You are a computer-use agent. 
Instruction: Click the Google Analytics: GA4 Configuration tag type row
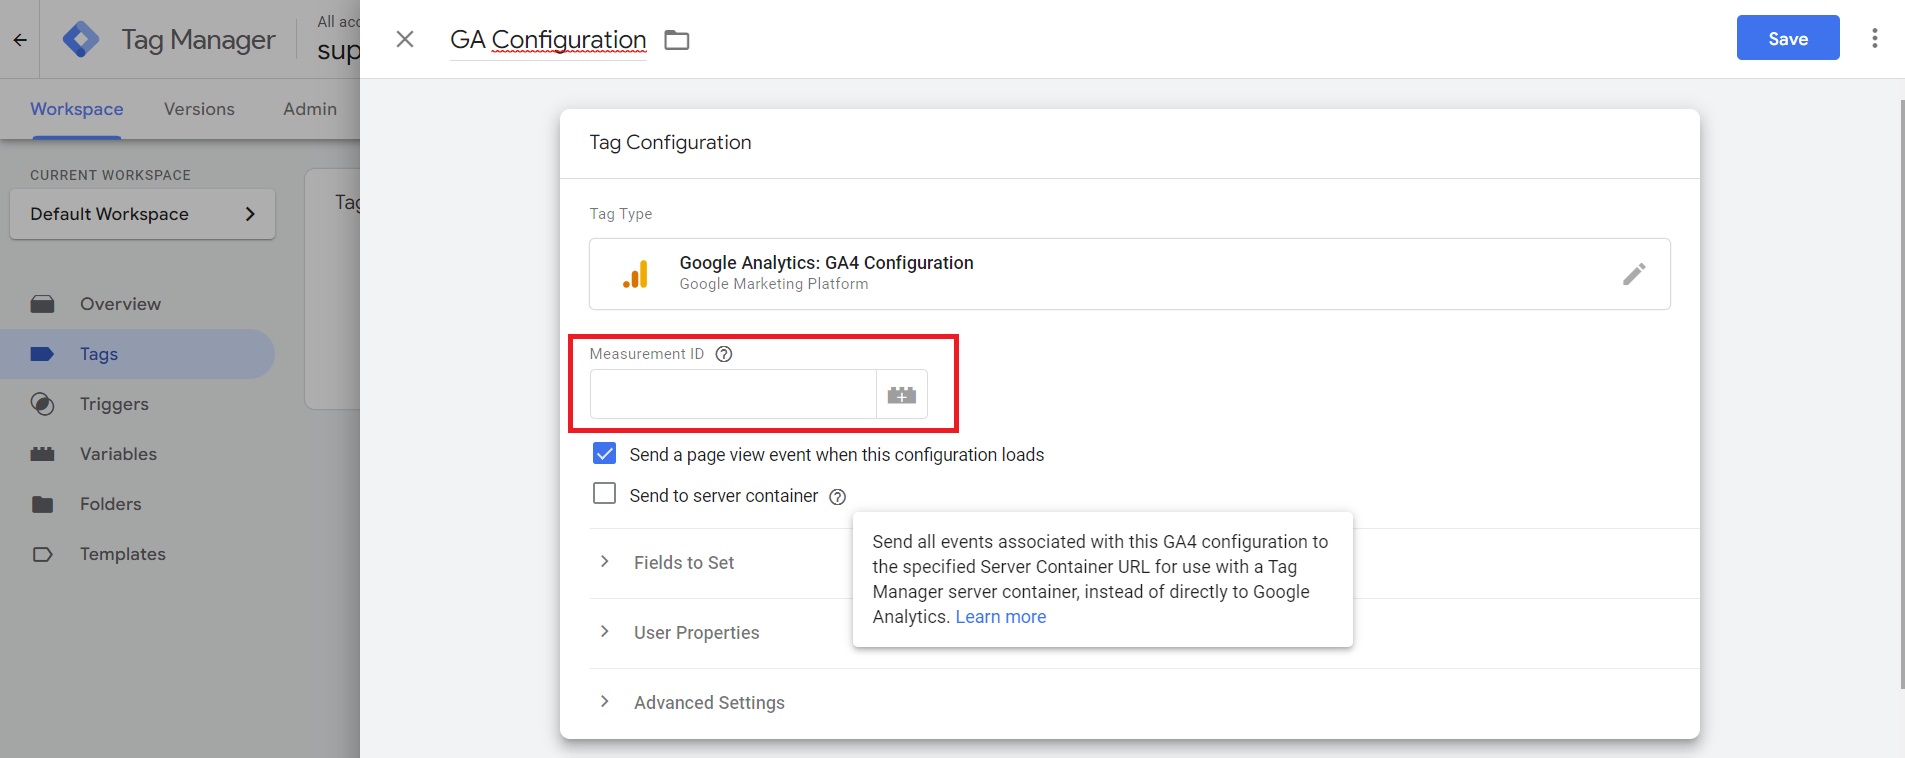(x=1130, y=274)
